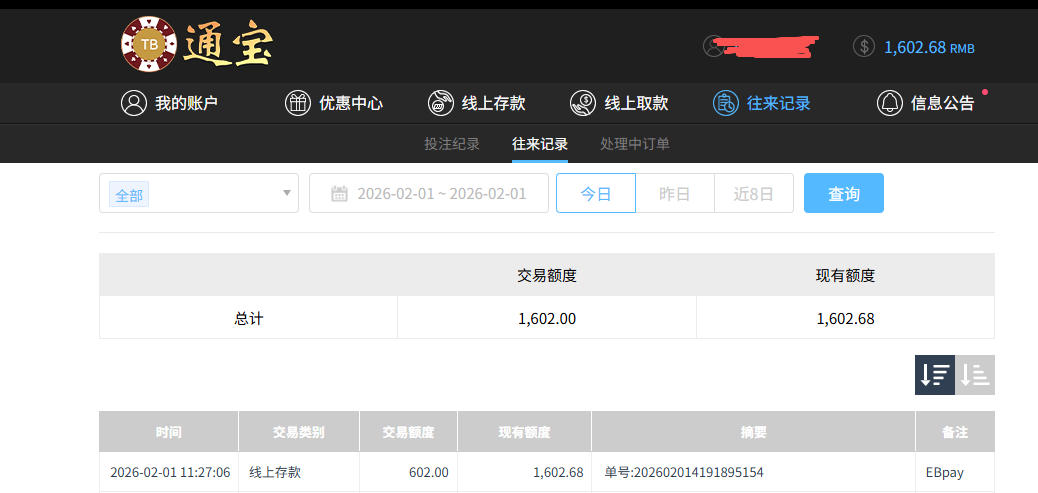Click the 线上存款 deposit icon
Image resolution: width=1038 pixels, height=493 pixels.
tap(441, 103)
